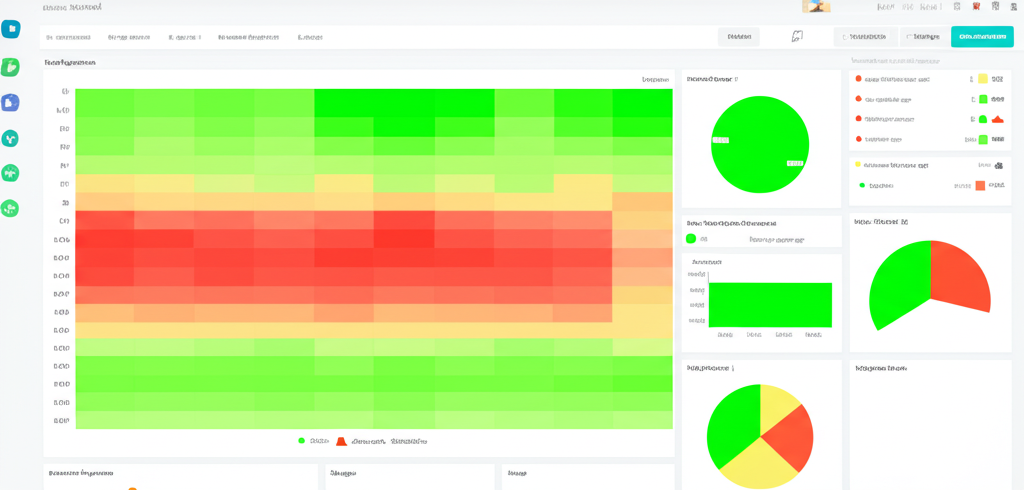Open the bottom green sidebar icon

11,208
